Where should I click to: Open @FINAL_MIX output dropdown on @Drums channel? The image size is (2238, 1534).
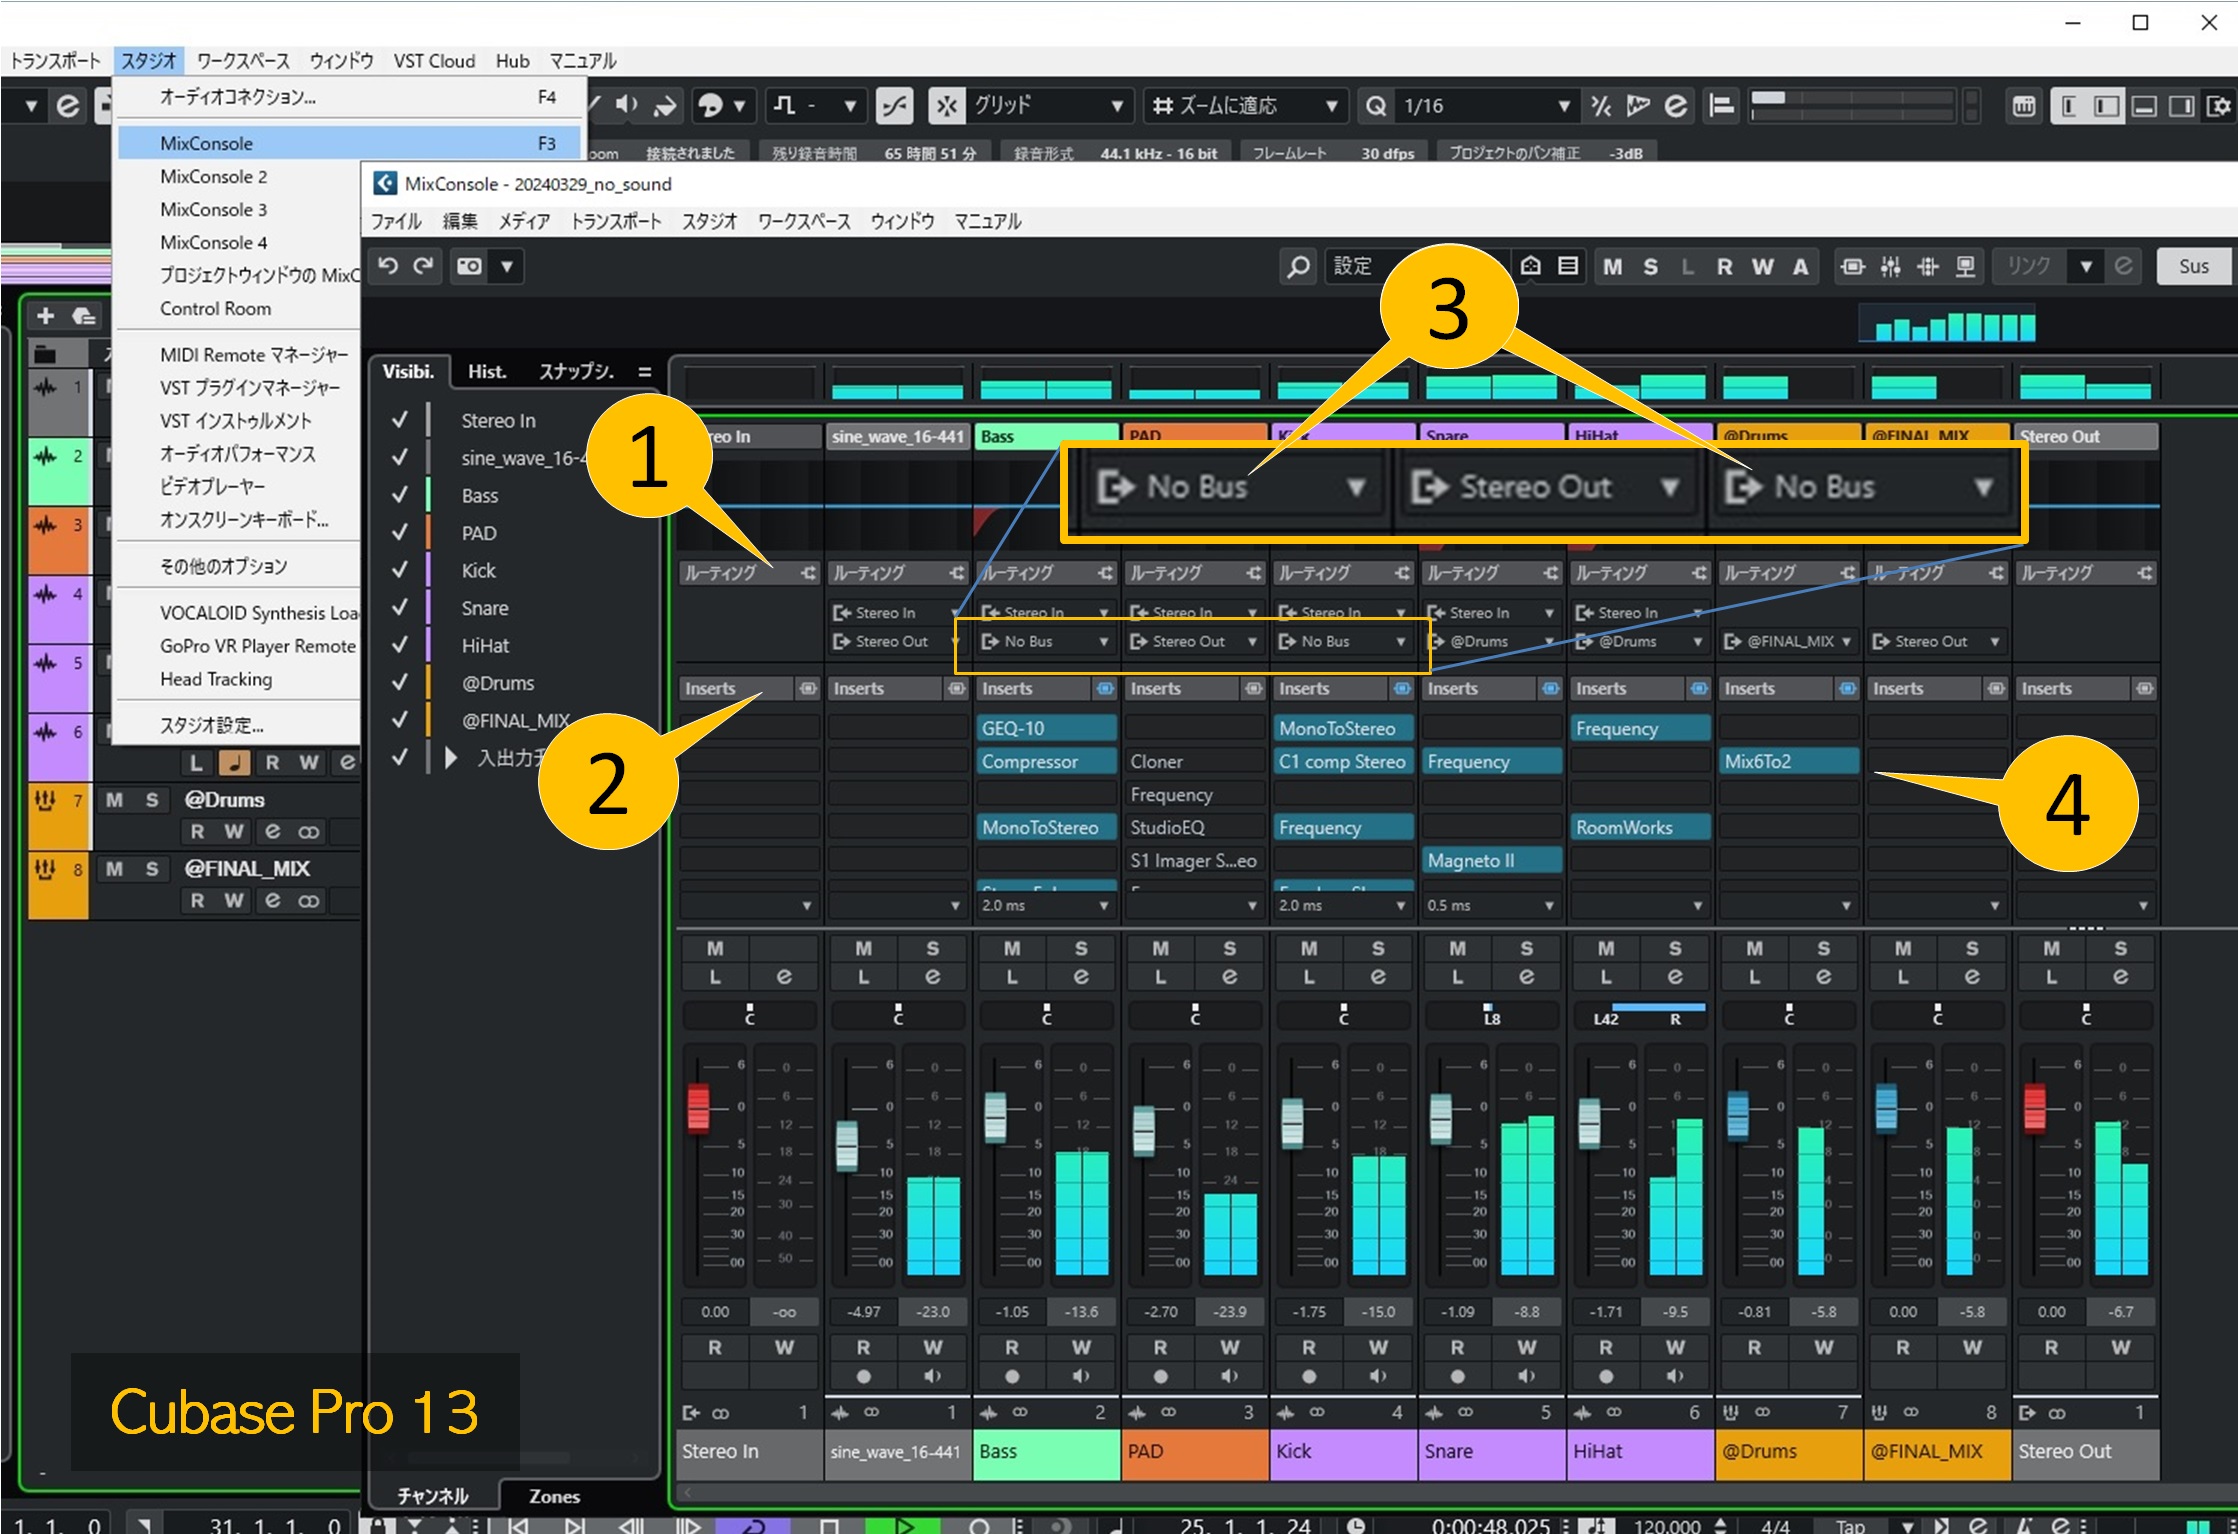1787,642
